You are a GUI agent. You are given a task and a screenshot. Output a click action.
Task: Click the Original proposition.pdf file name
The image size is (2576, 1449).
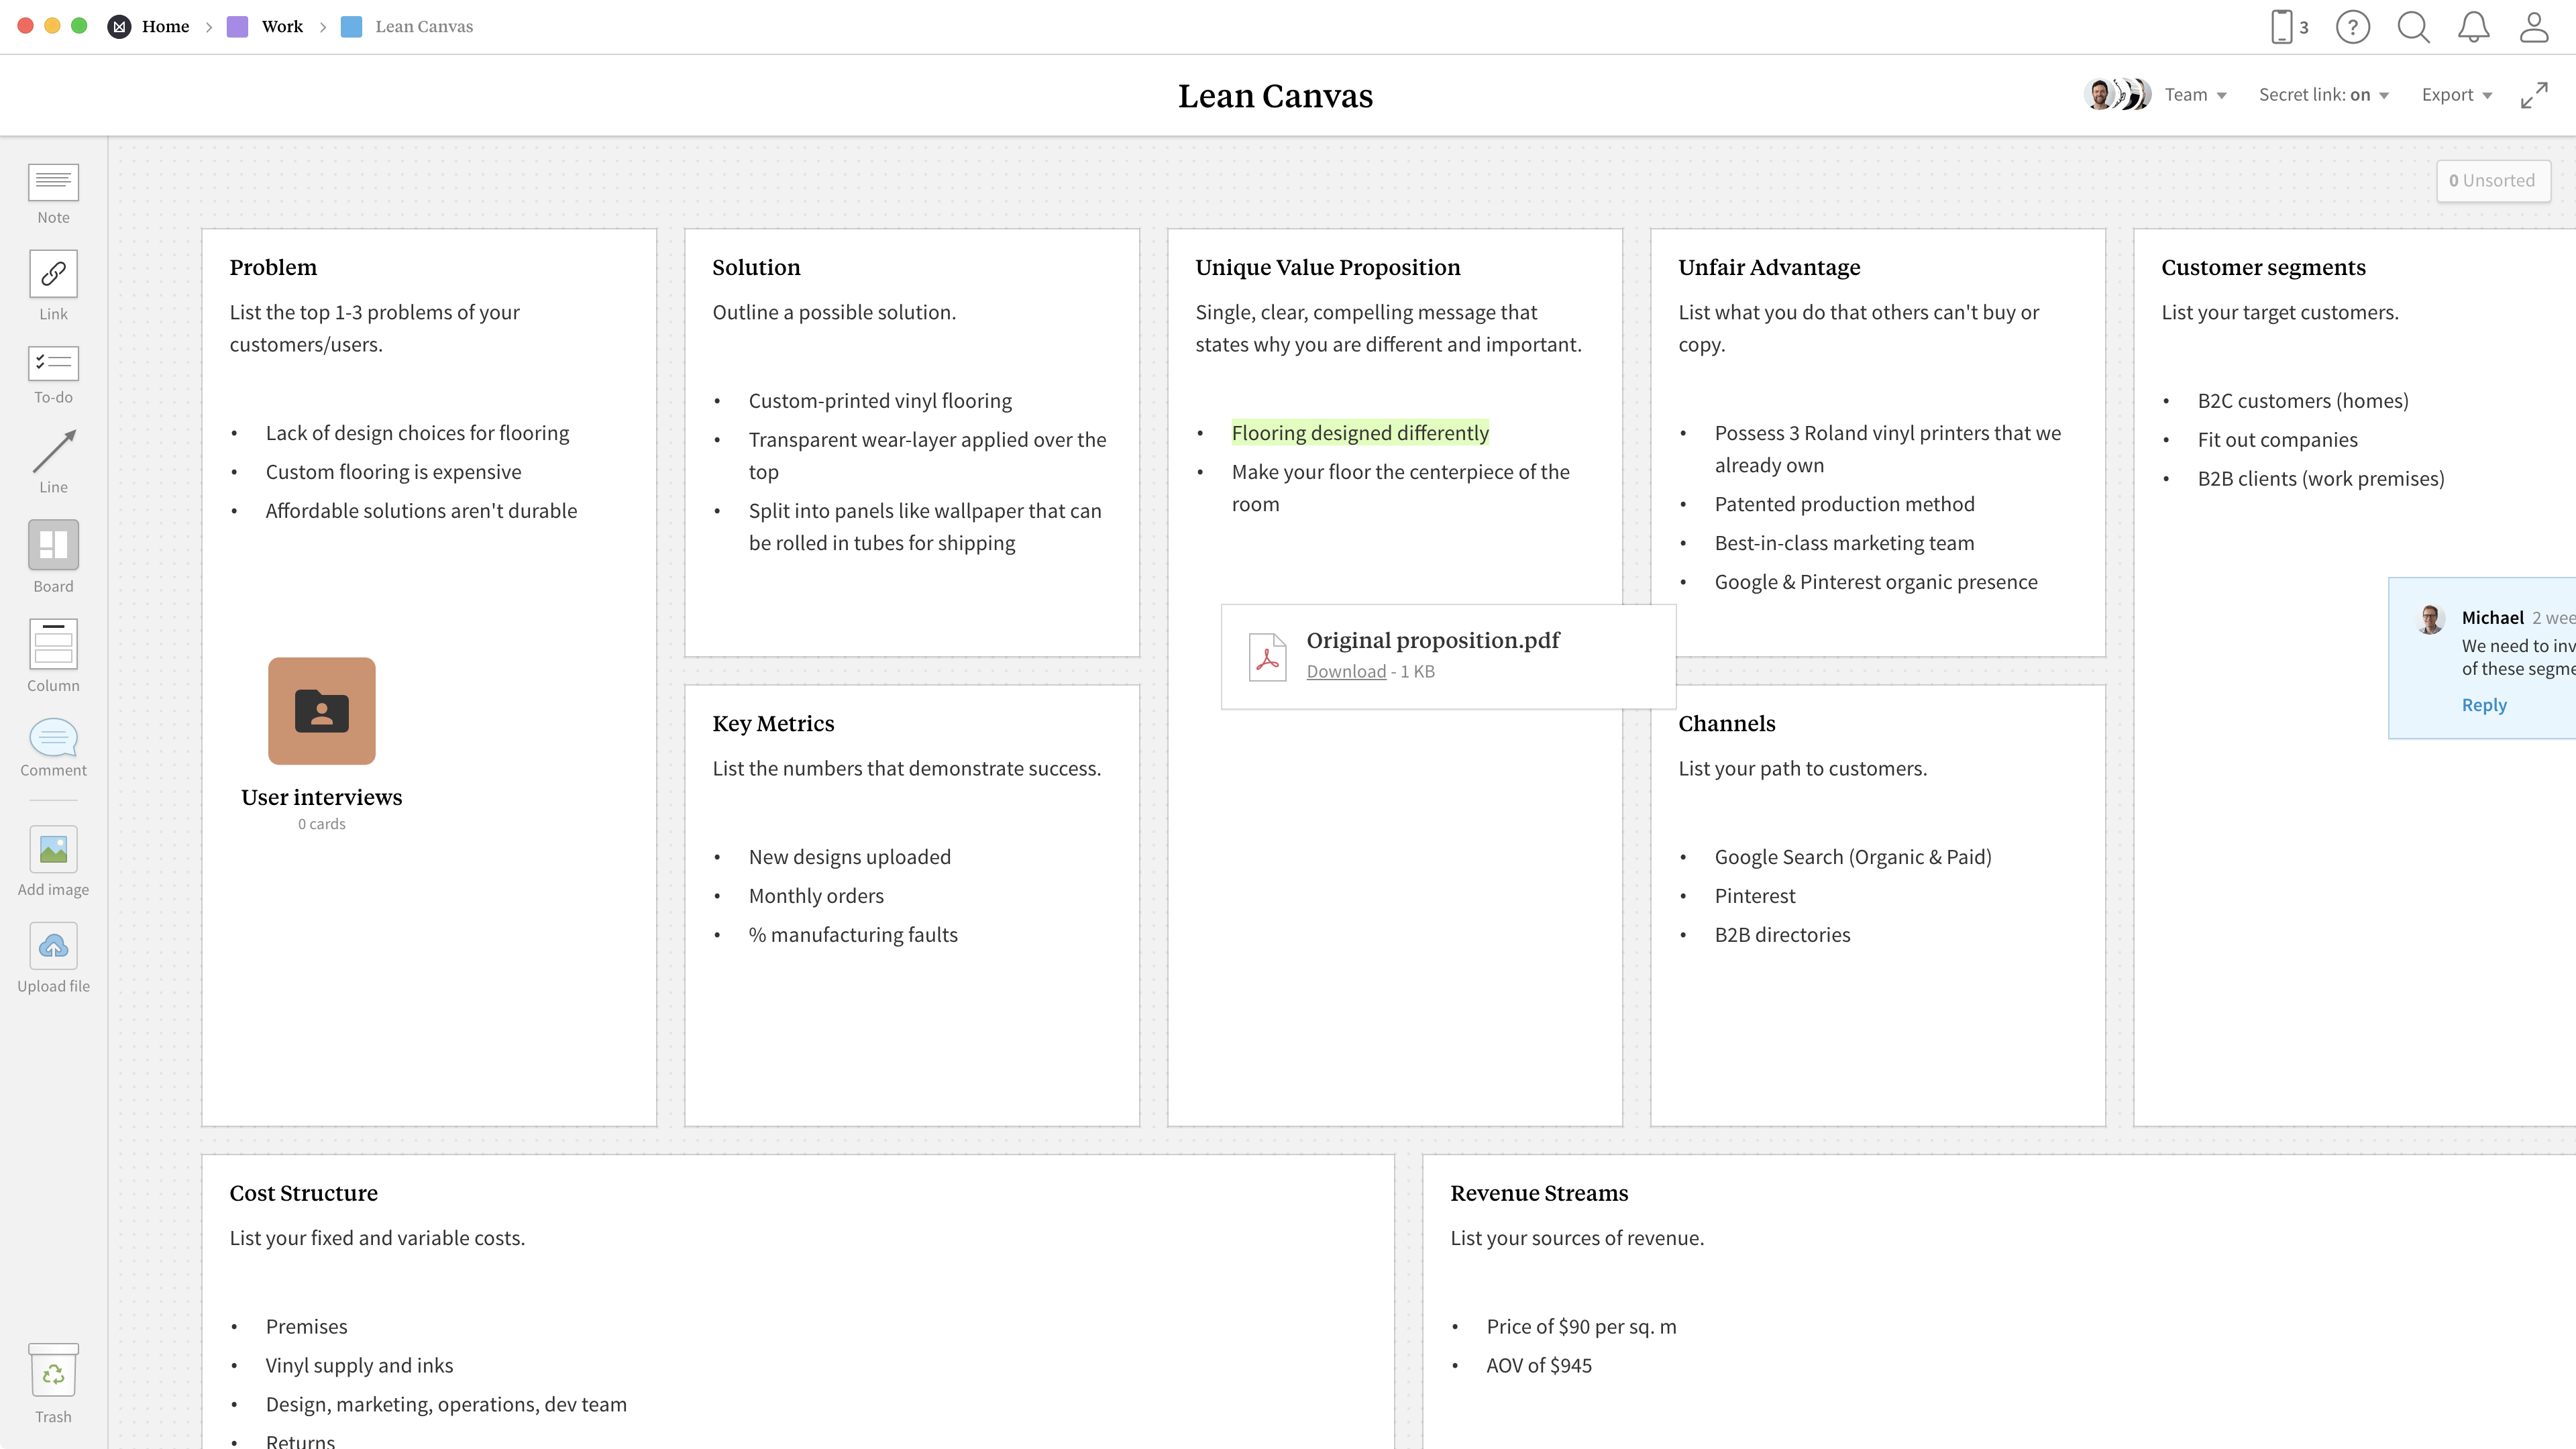1432,640
